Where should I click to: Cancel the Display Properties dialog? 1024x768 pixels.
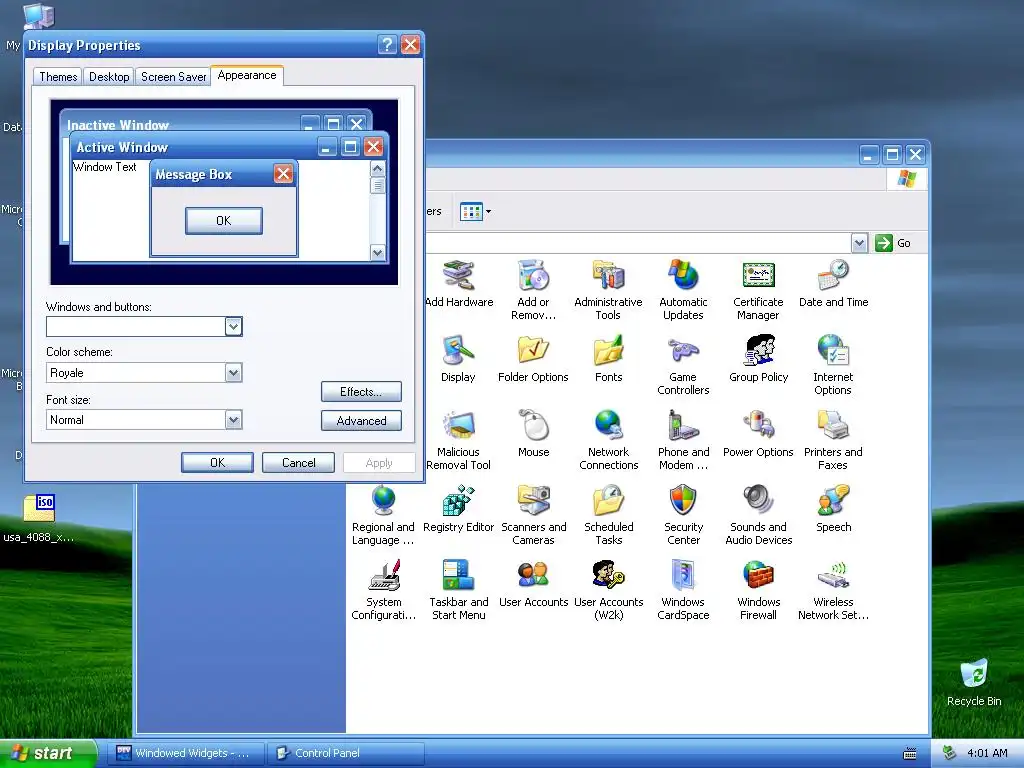click(x=298, y=462)
